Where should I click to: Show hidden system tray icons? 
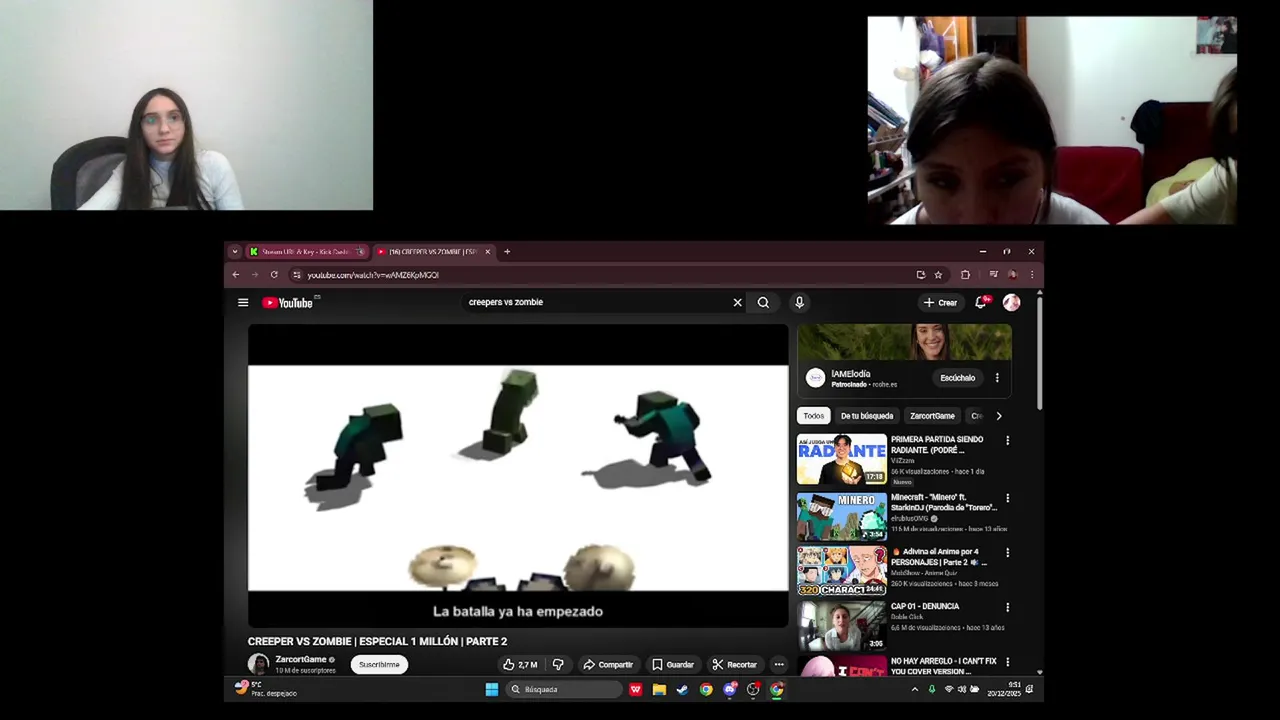914,689
